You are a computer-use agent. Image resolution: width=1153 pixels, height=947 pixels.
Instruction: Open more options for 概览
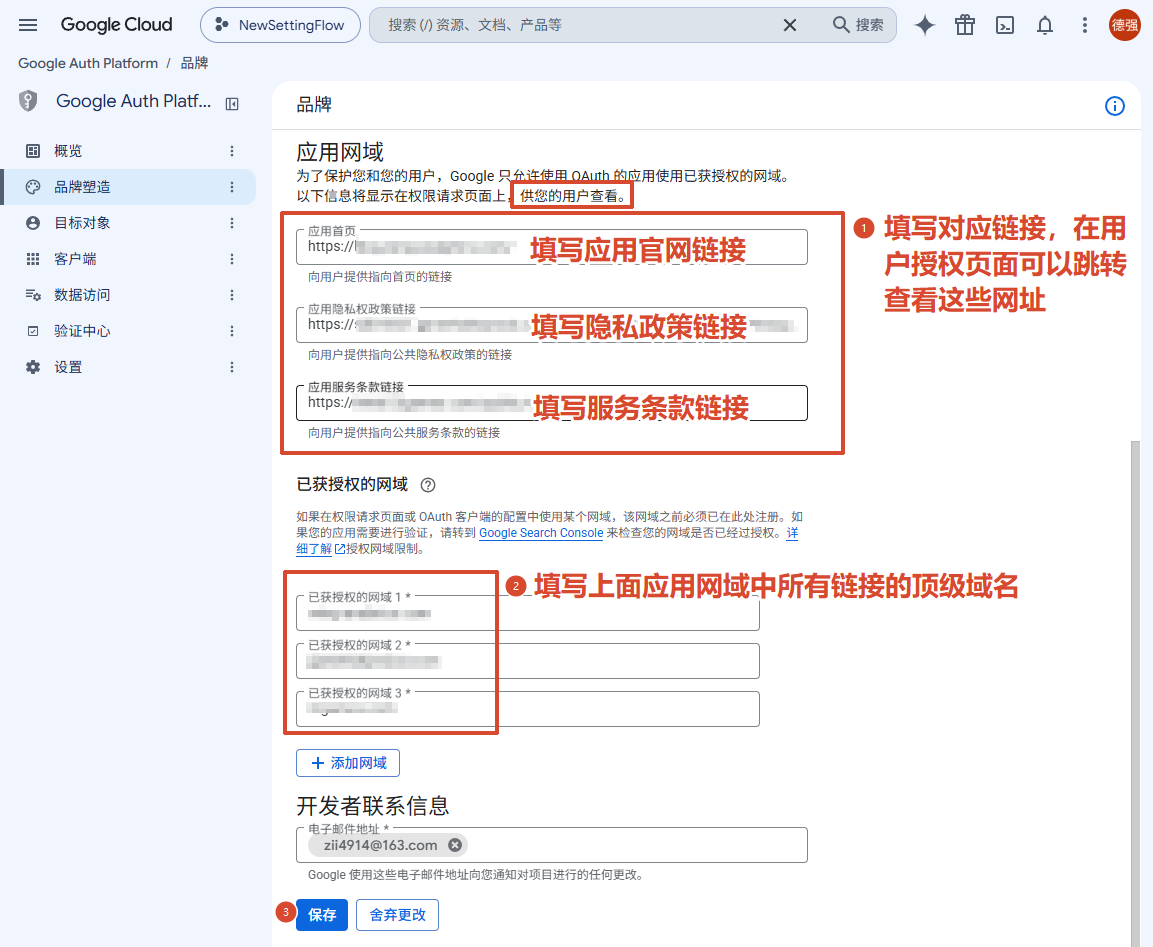(x=232, y=151)
